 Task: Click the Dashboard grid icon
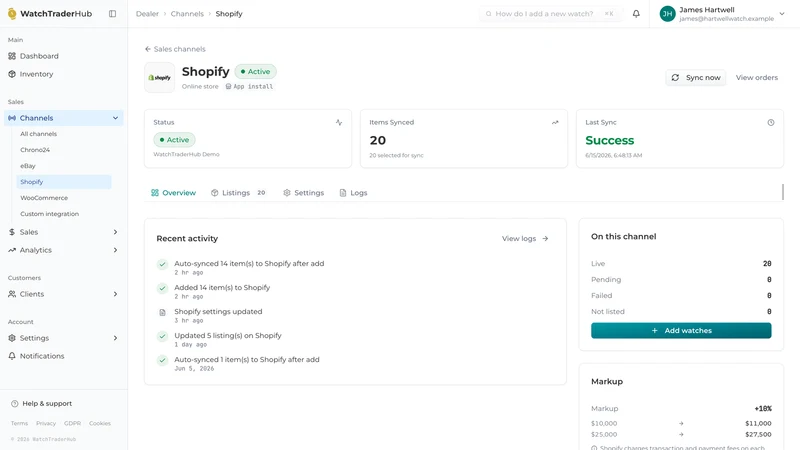(12, 56)
